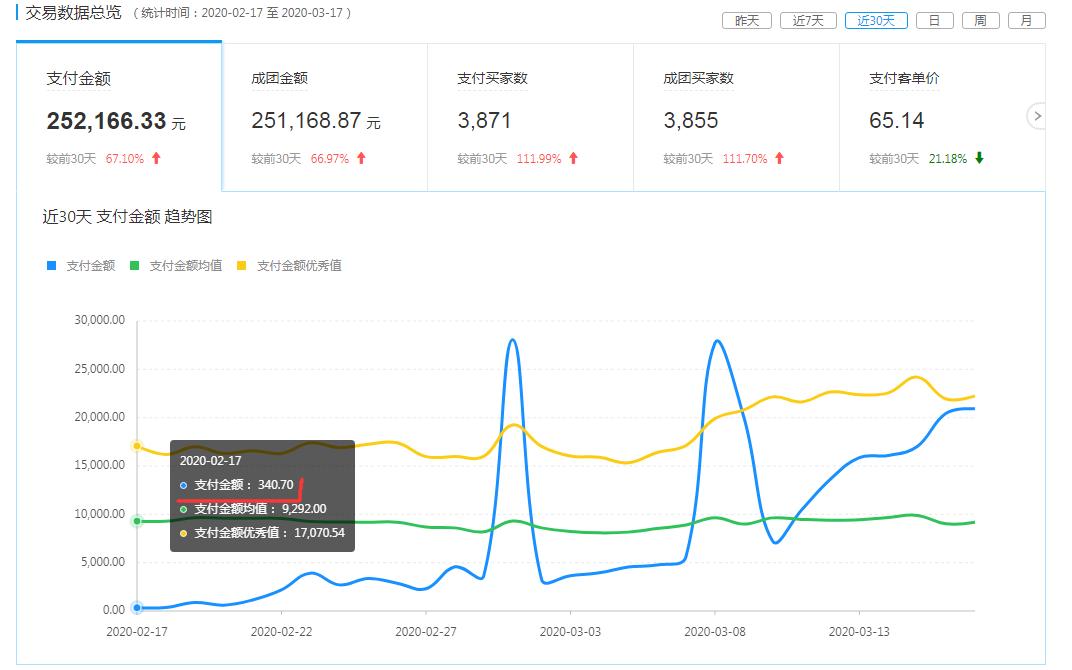Select the 近30天 time range
Image resolution: width=1072 pixels, height=670 pixels.
876,20
